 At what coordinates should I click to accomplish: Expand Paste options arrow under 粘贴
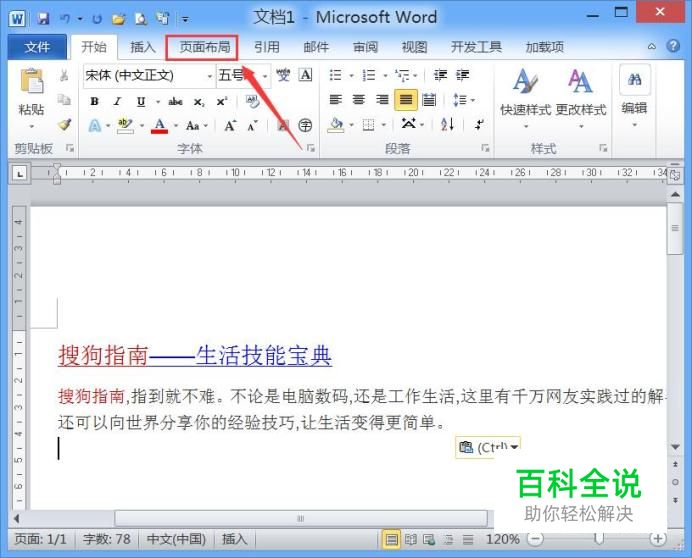click(31, 127)
